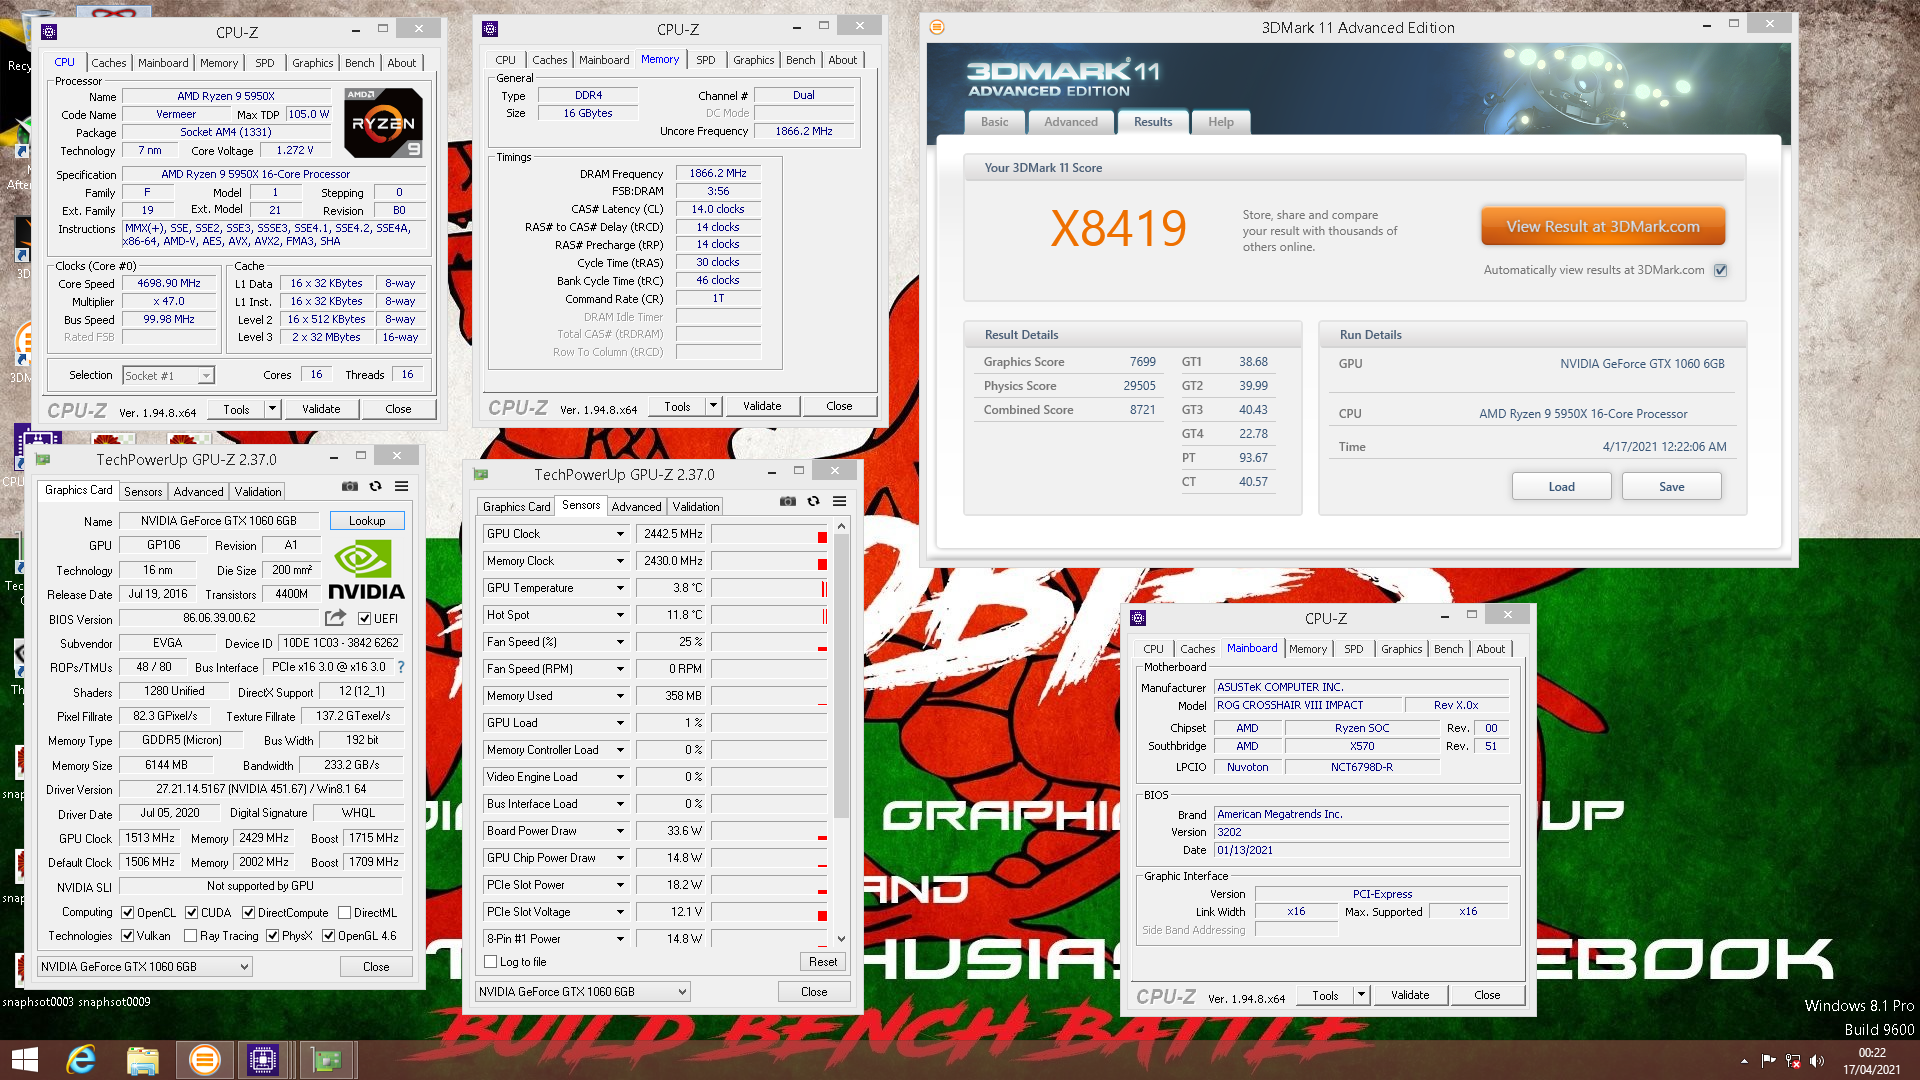Click the CPU-Z taskbar icon
This screenshot has height=1080, width=1920.
coord(263,1060)
